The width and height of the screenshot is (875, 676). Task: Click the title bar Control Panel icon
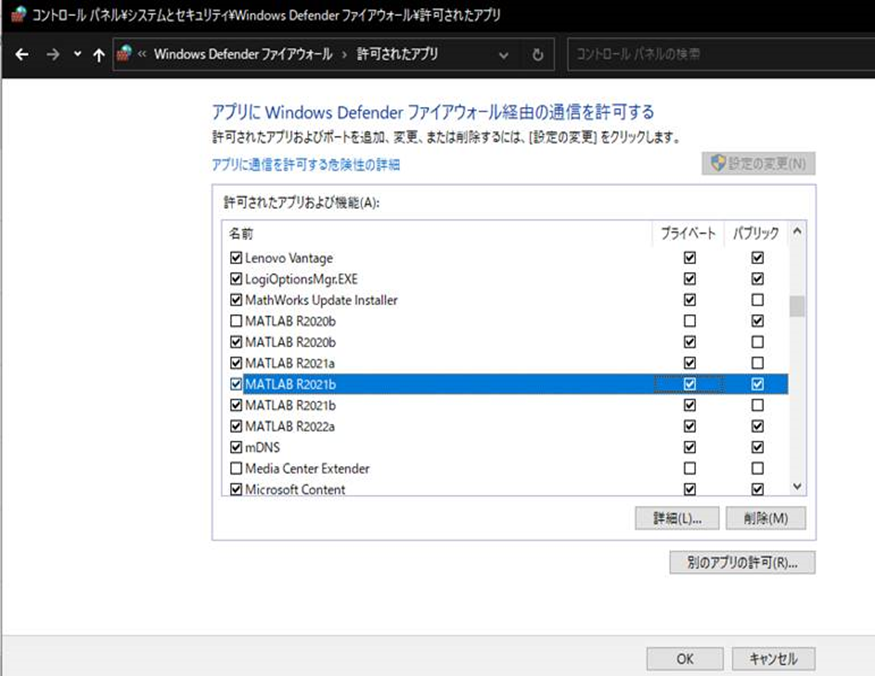[18, 14]
